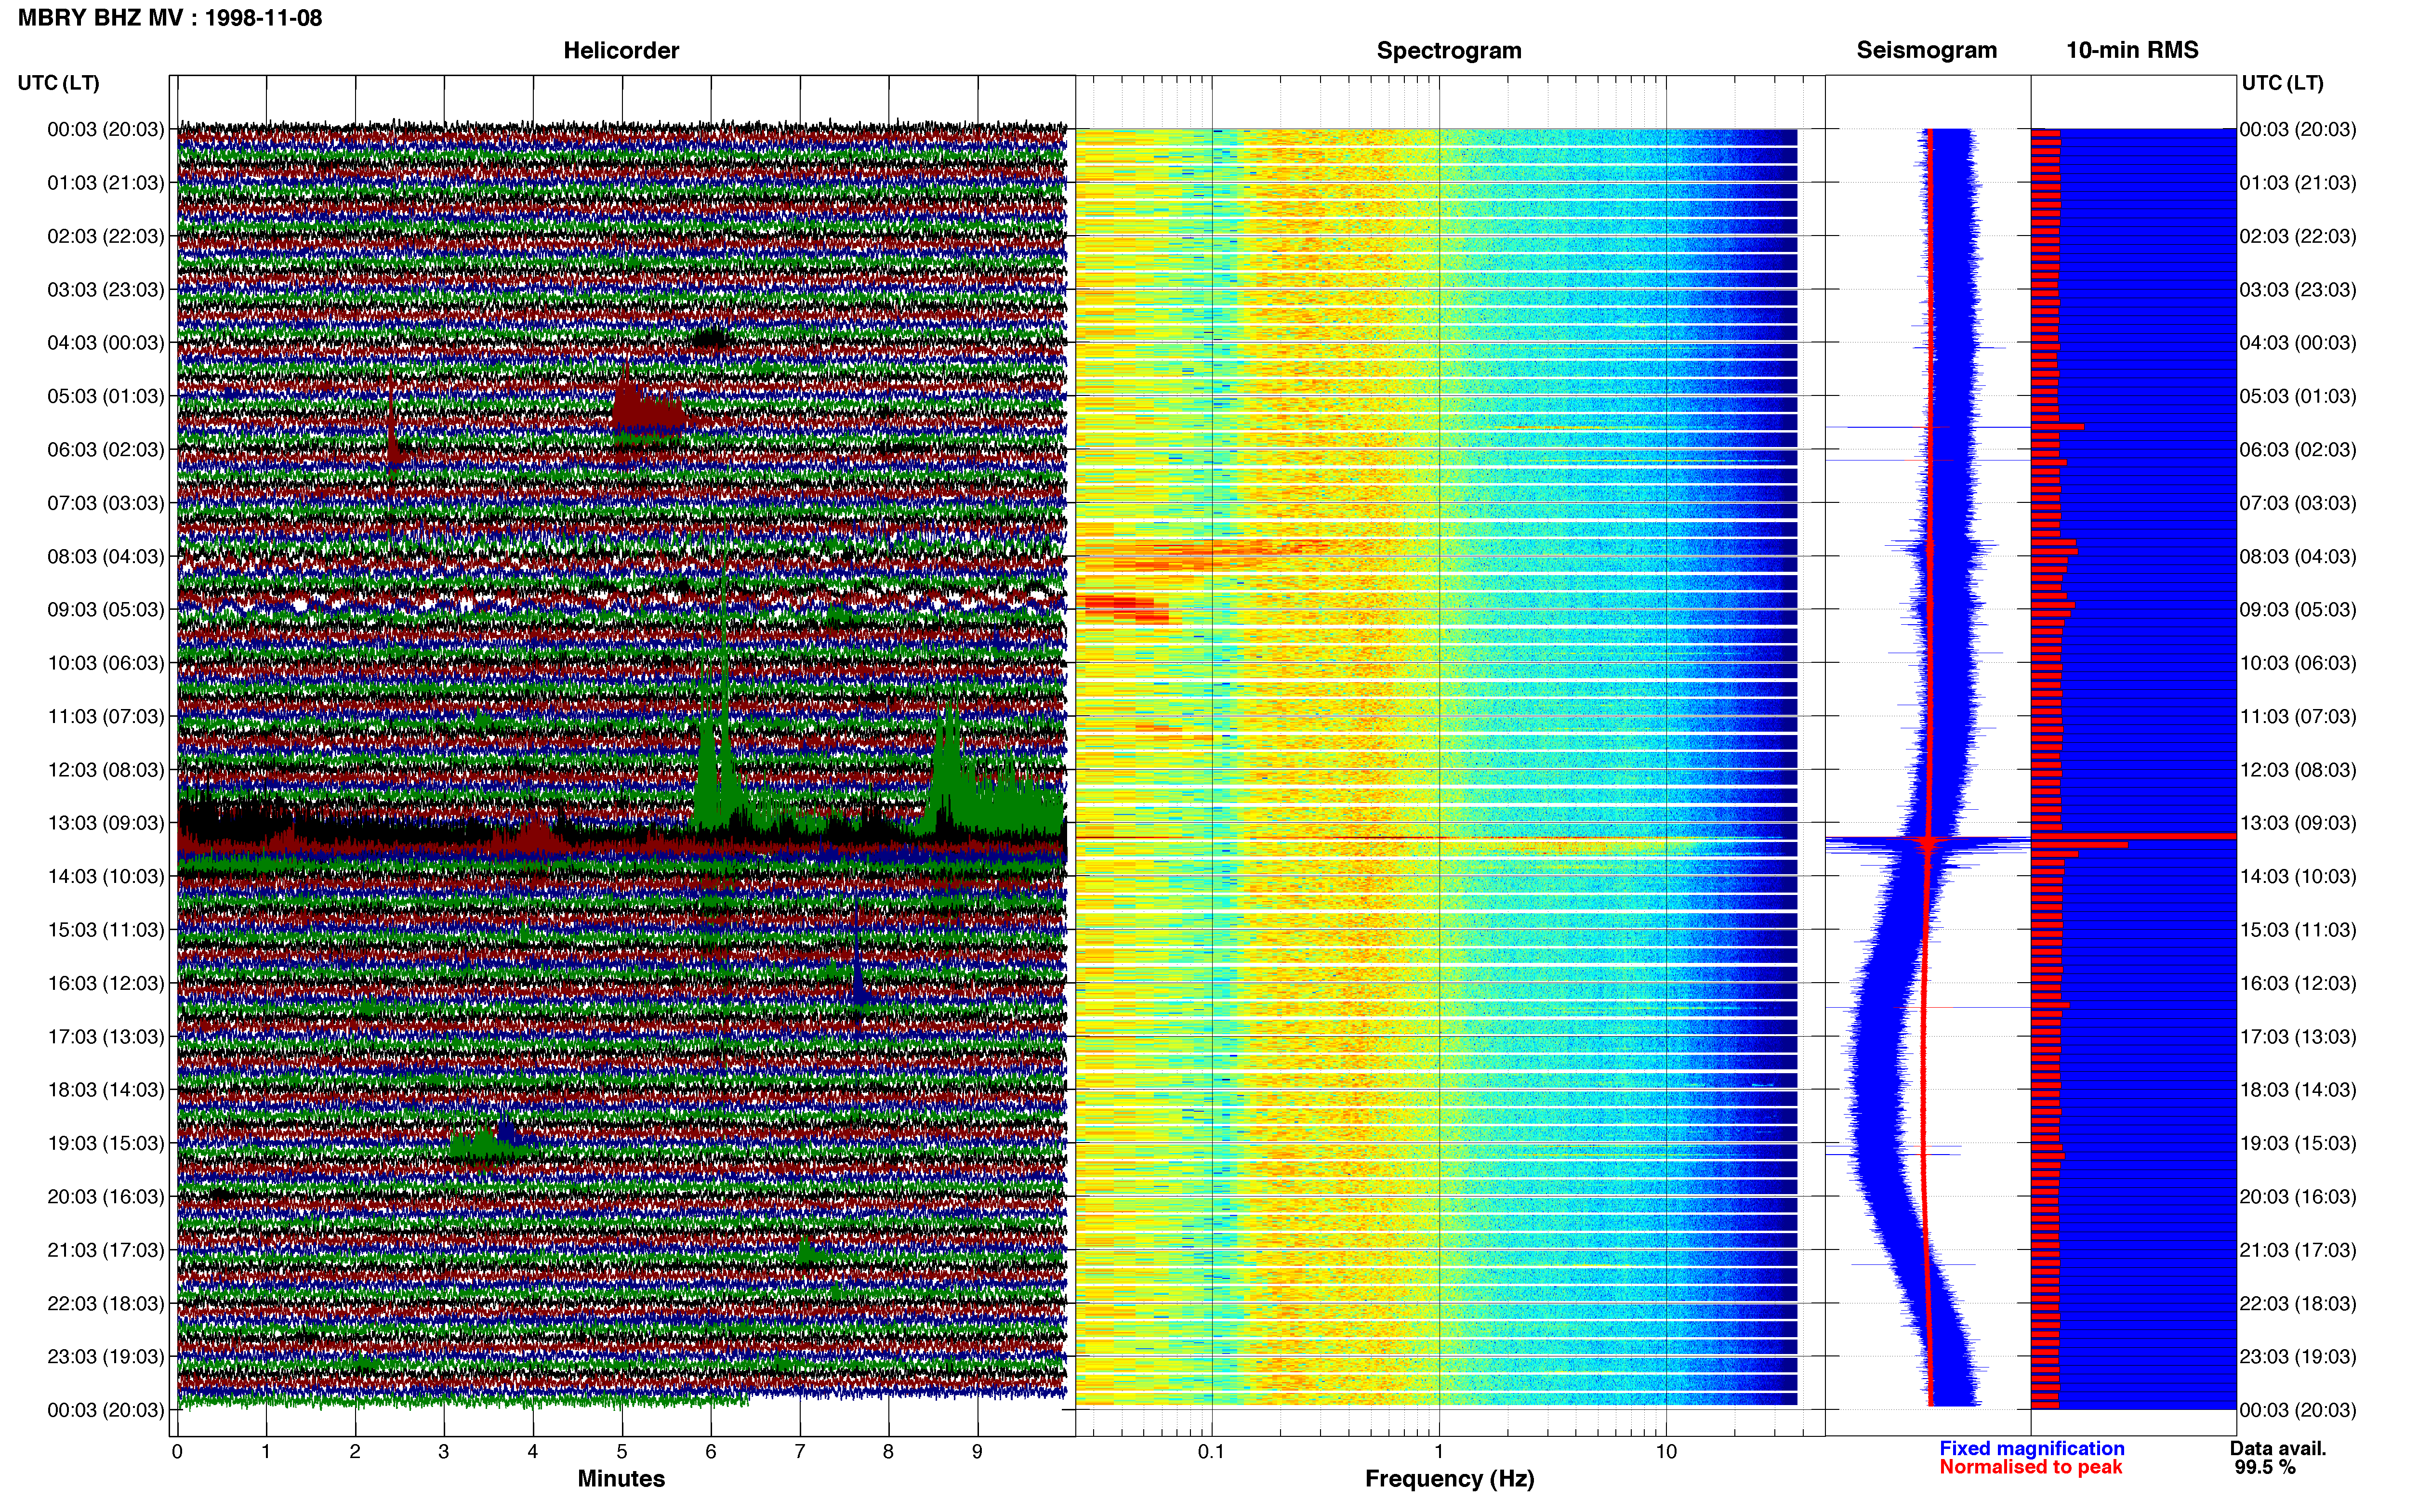This screenshot has width=2418, height=1512.
Task: Select the 'Helicorder' panel heading
Action: 621,50
